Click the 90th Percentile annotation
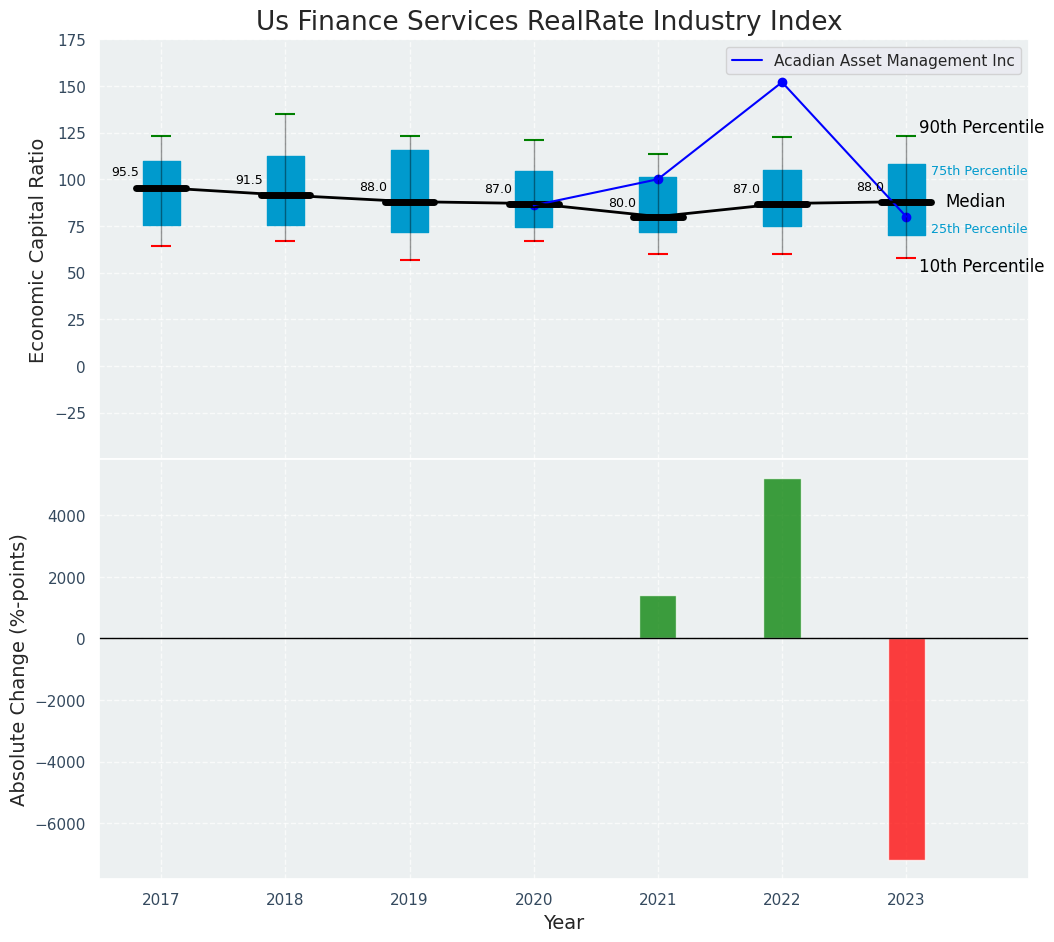 click(980, 128)
